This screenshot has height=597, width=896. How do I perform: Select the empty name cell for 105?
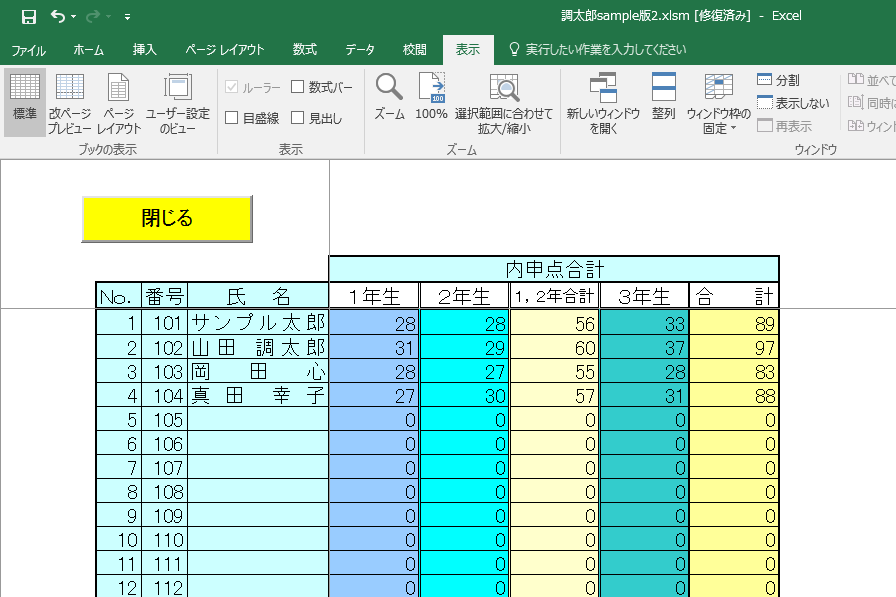coord(258,419)
